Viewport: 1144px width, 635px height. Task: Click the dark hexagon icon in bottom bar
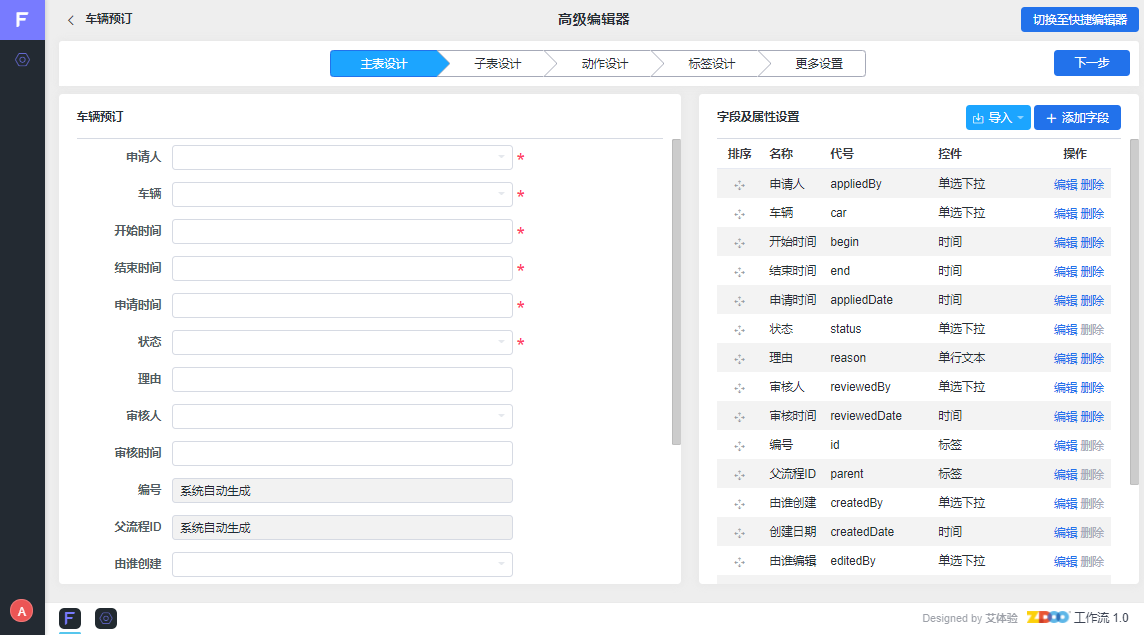(106, 618)
